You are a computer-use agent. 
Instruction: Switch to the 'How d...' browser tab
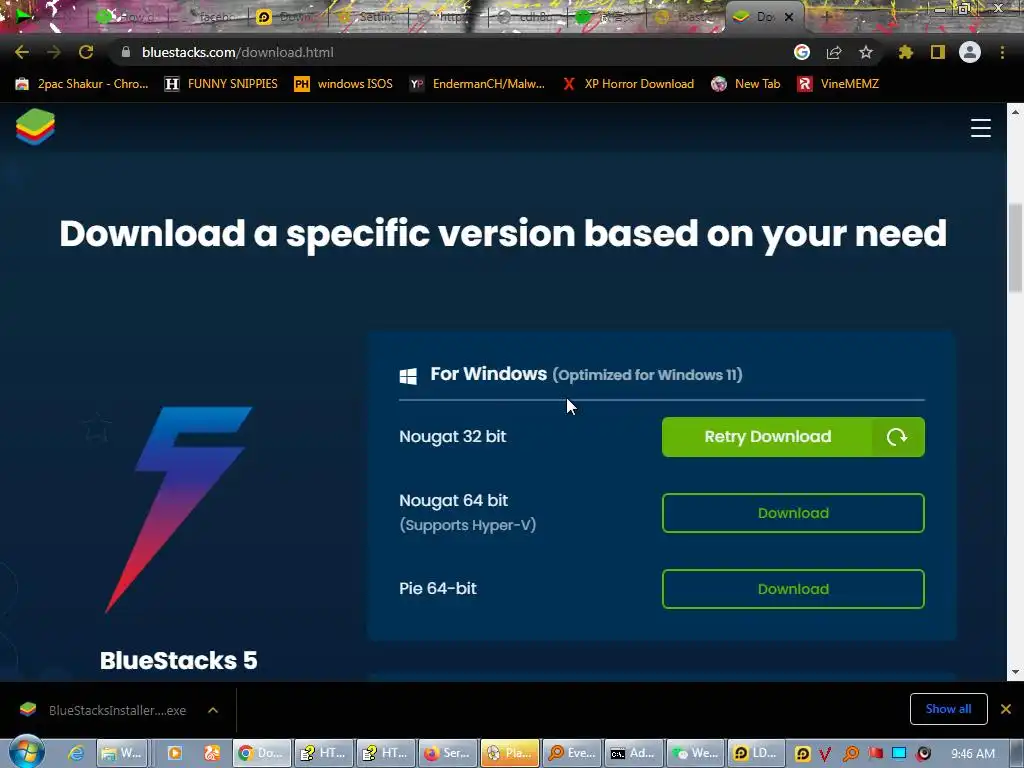coord(131,17)
